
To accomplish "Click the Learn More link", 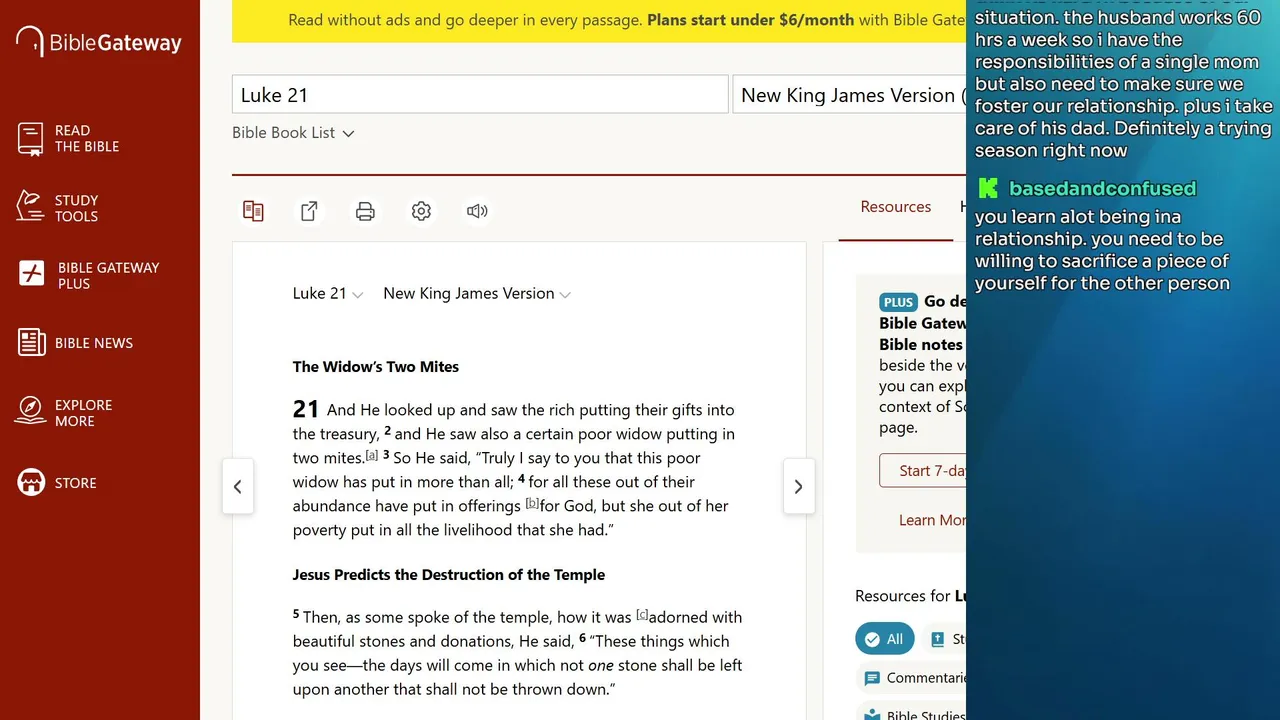I will pyautogui.click(x=932, y=520).
